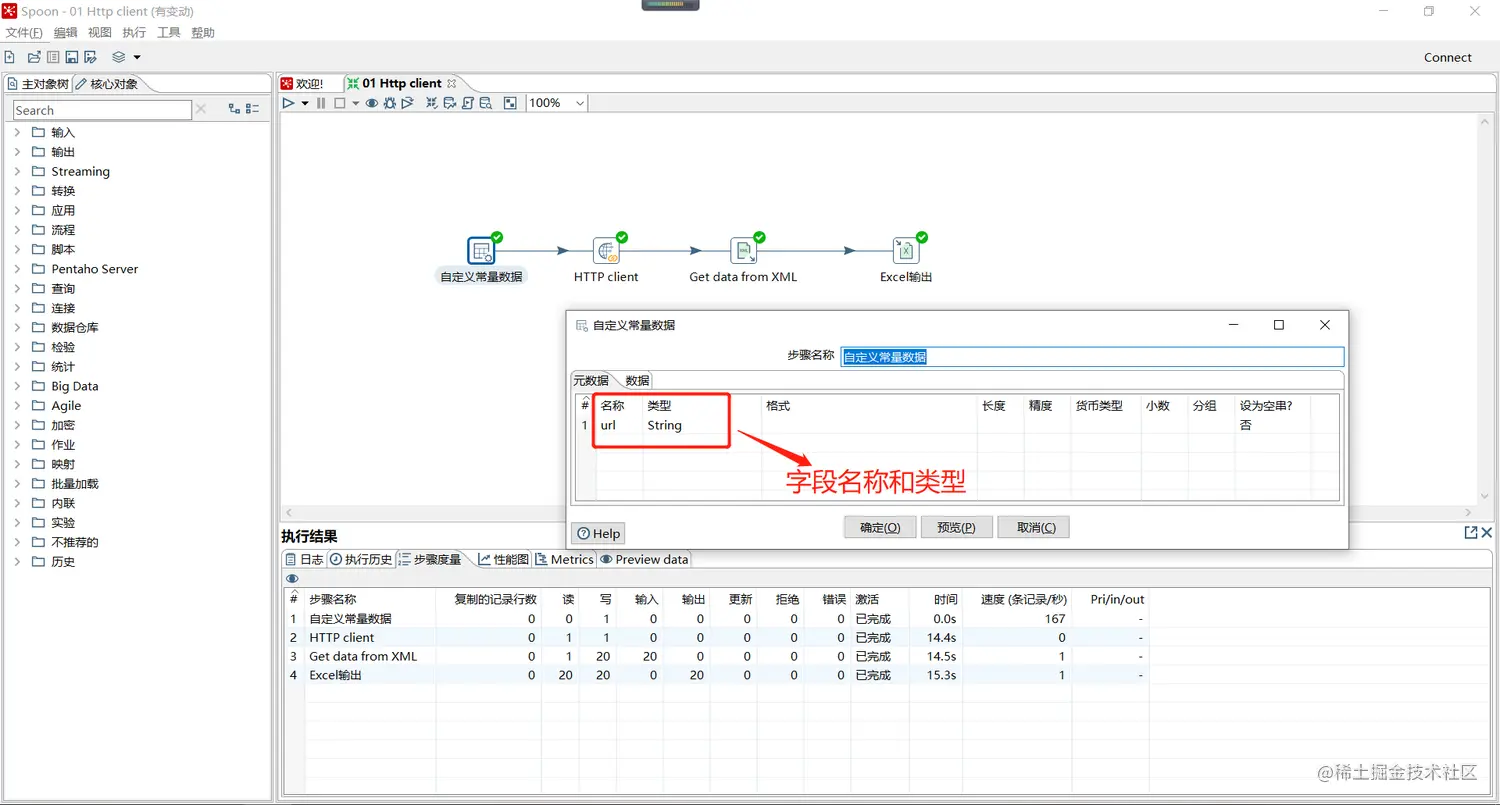Switch to the 数据 tab in dialog
Image resolution: width=1500 pixels, height=805 pixels.
[637, 380]
